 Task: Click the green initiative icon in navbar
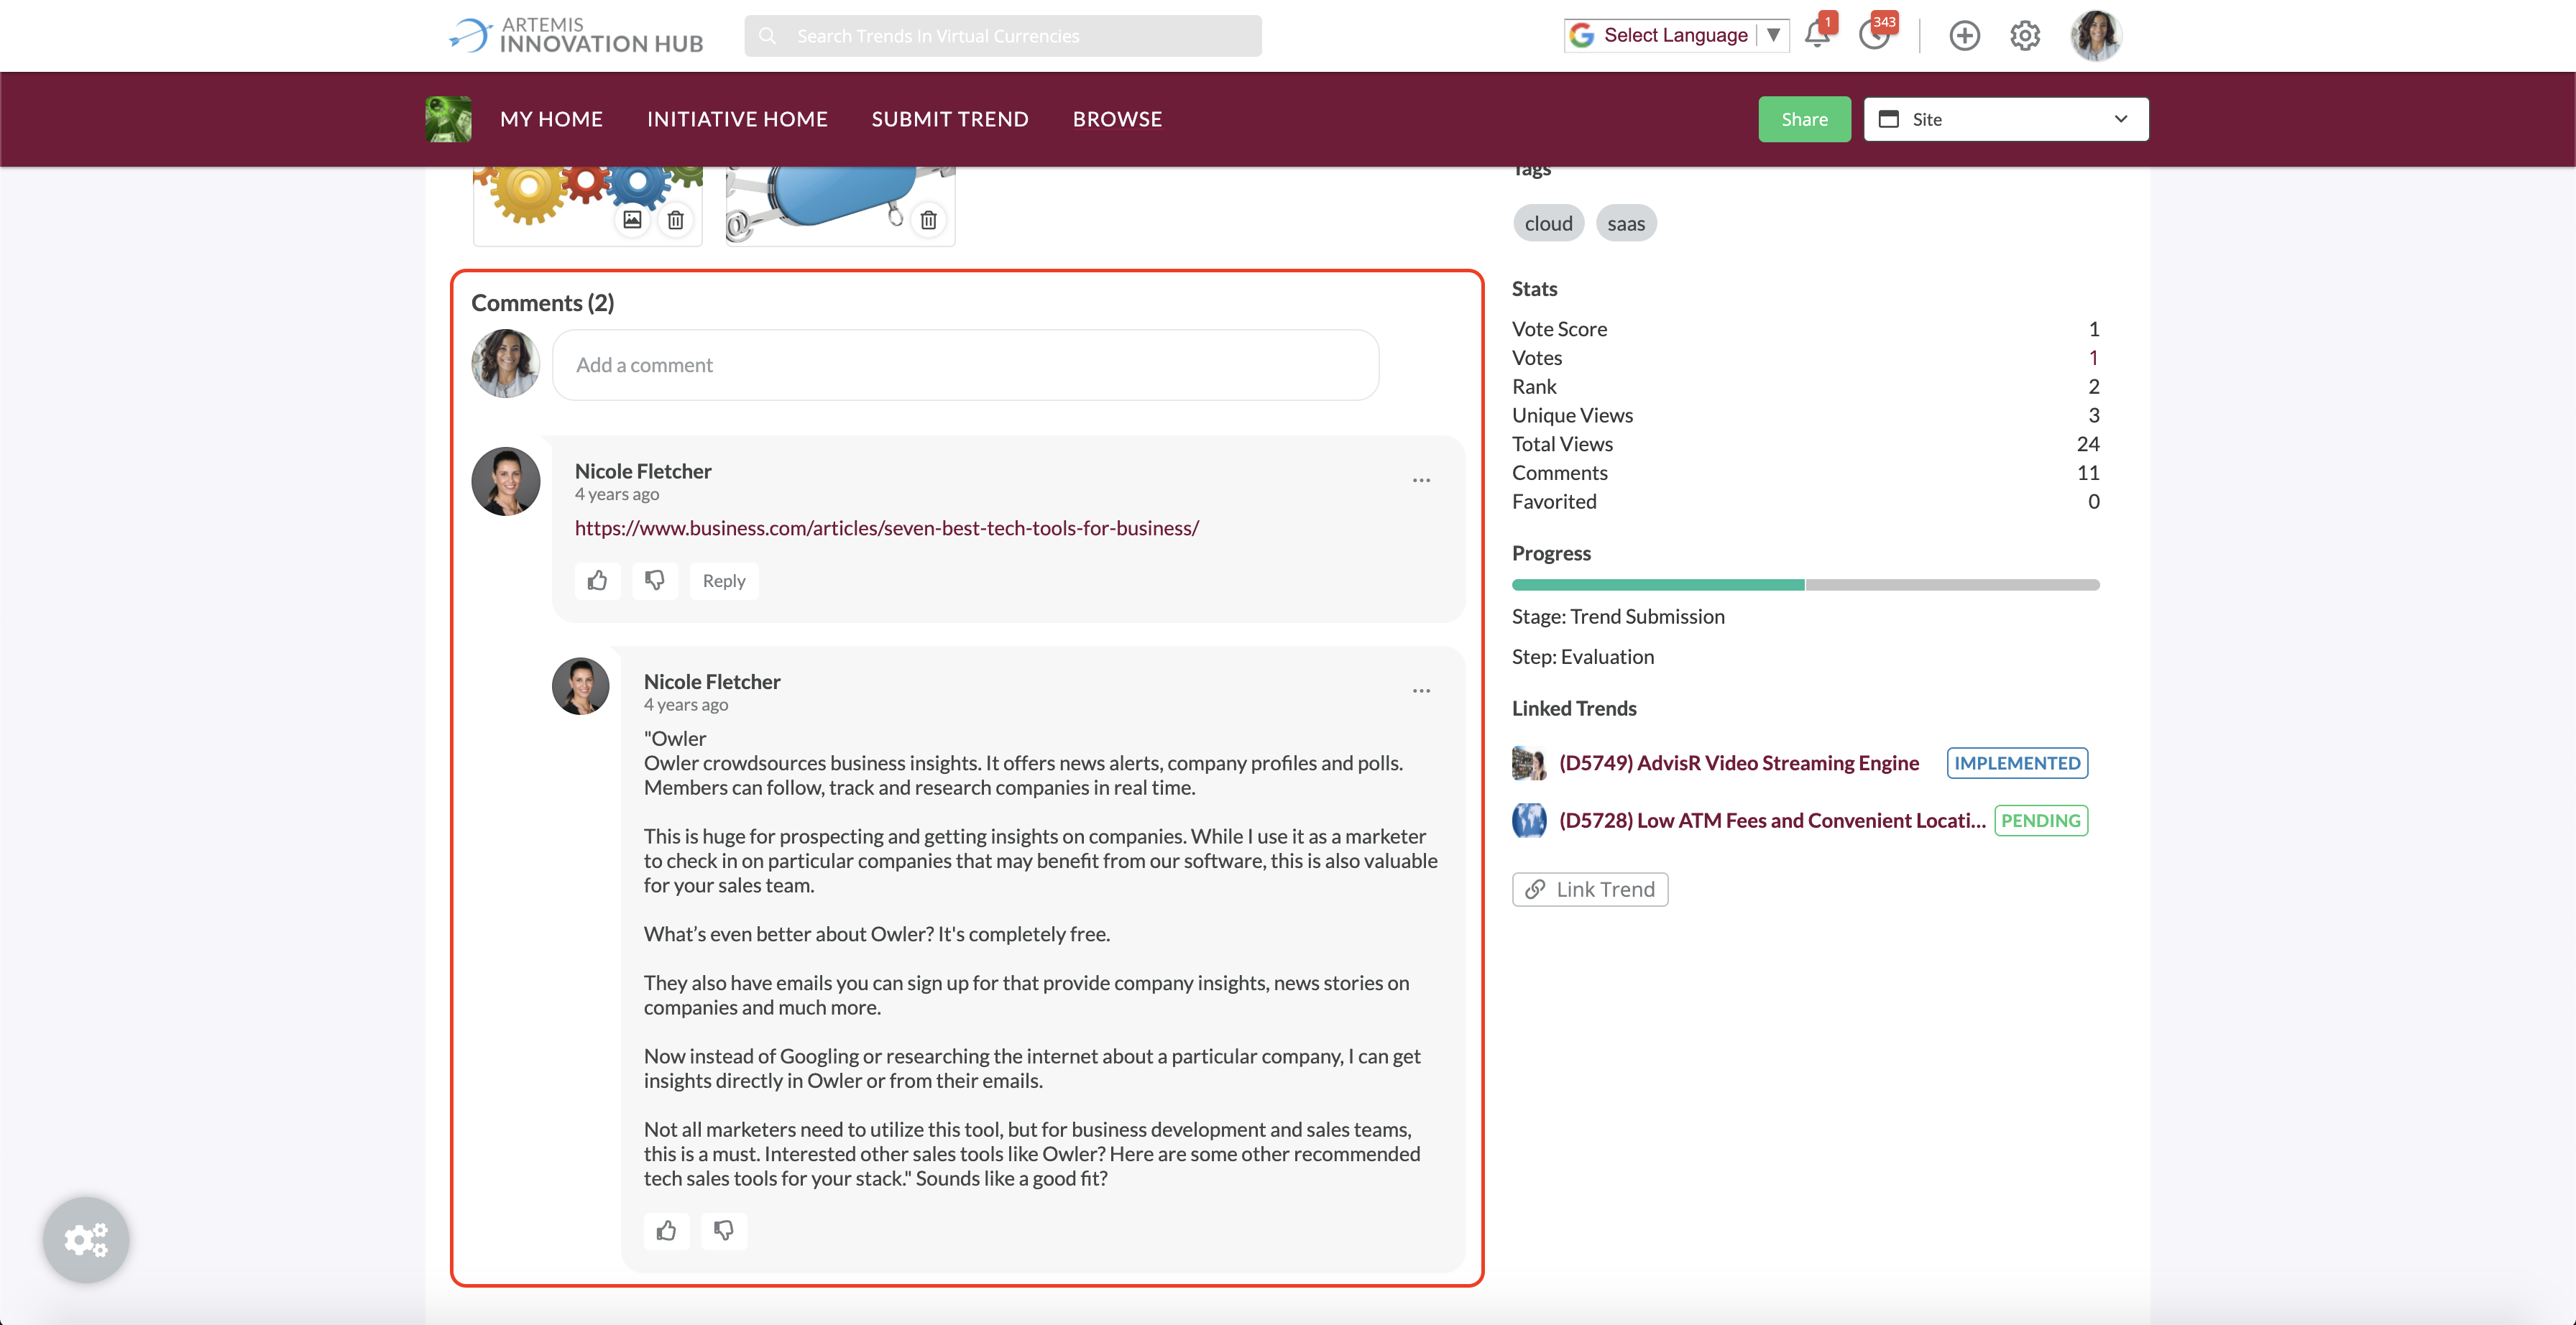tap(448, 119)
